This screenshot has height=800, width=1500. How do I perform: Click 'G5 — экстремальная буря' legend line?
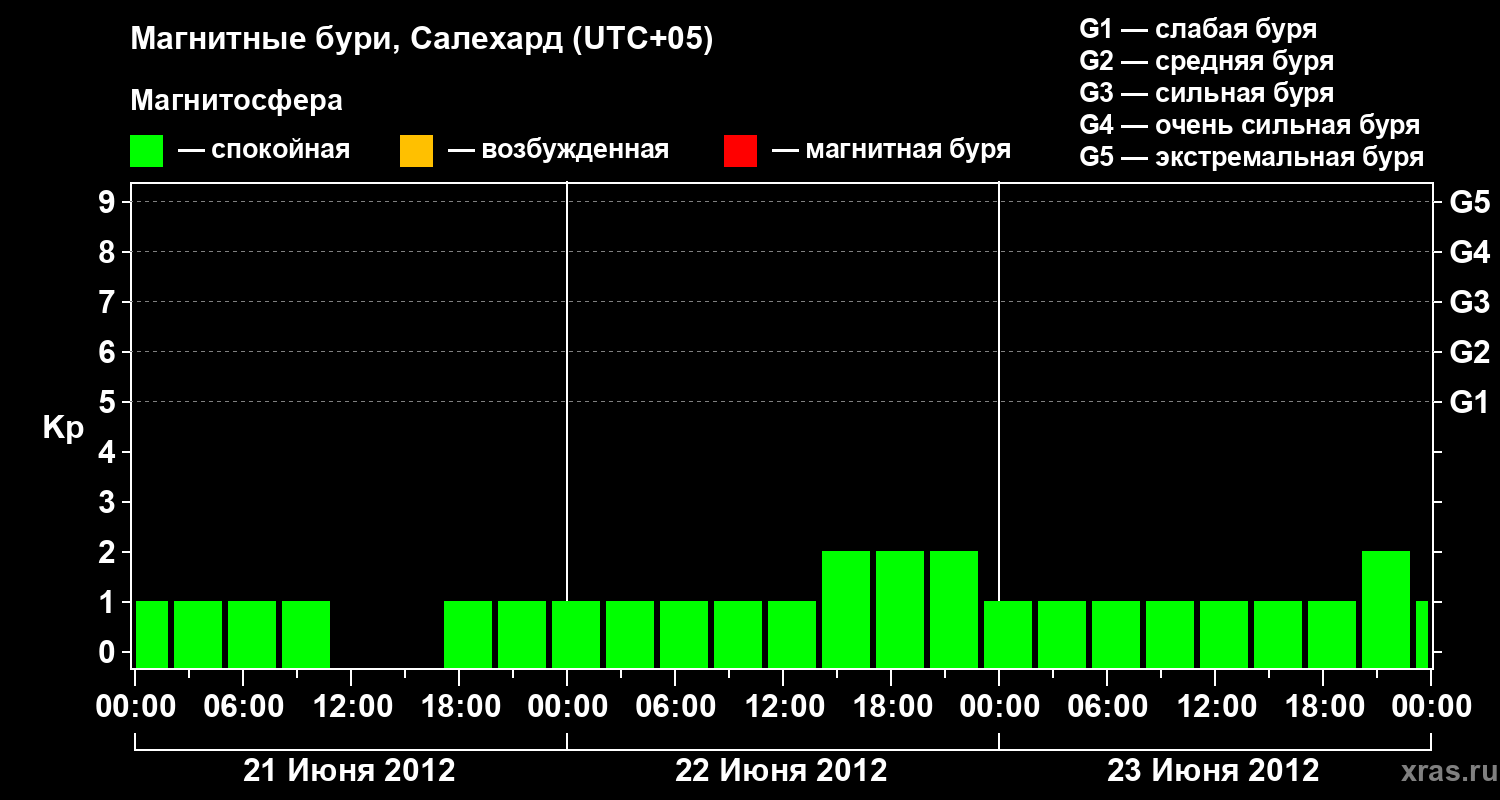coord(1251,157)
